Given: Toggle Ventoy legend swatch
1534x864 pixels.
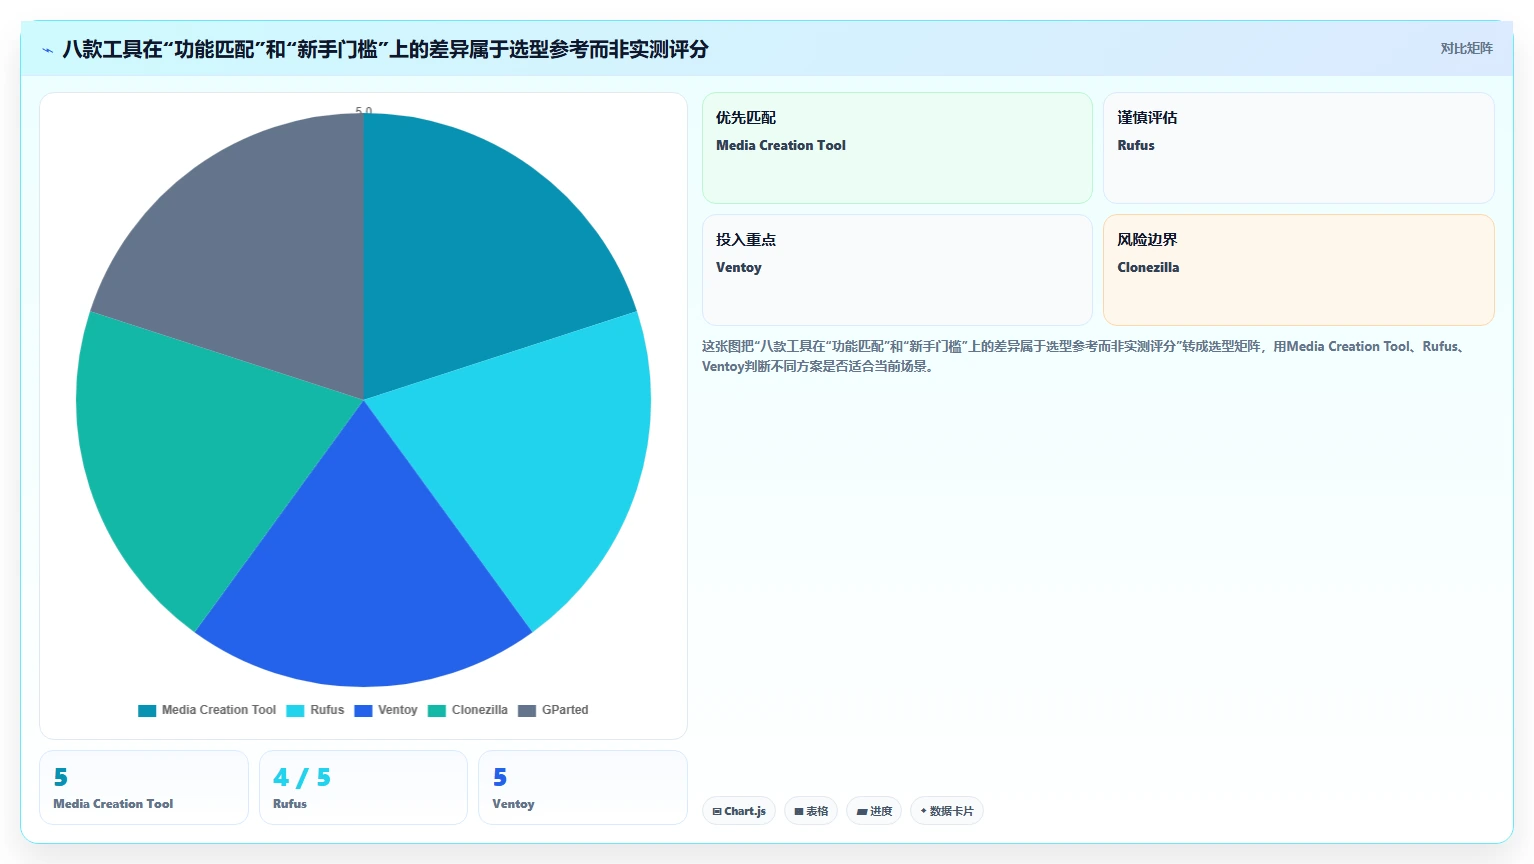Looking at the screenshot, I should pyautogui.click(x=363, y=711).
